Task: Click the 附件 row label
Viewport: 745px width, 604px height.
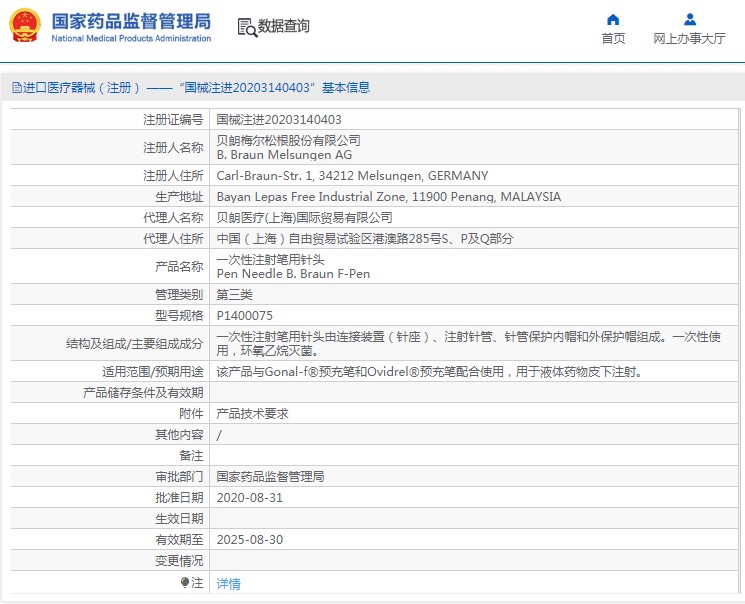Action: (x=191, y=413)
